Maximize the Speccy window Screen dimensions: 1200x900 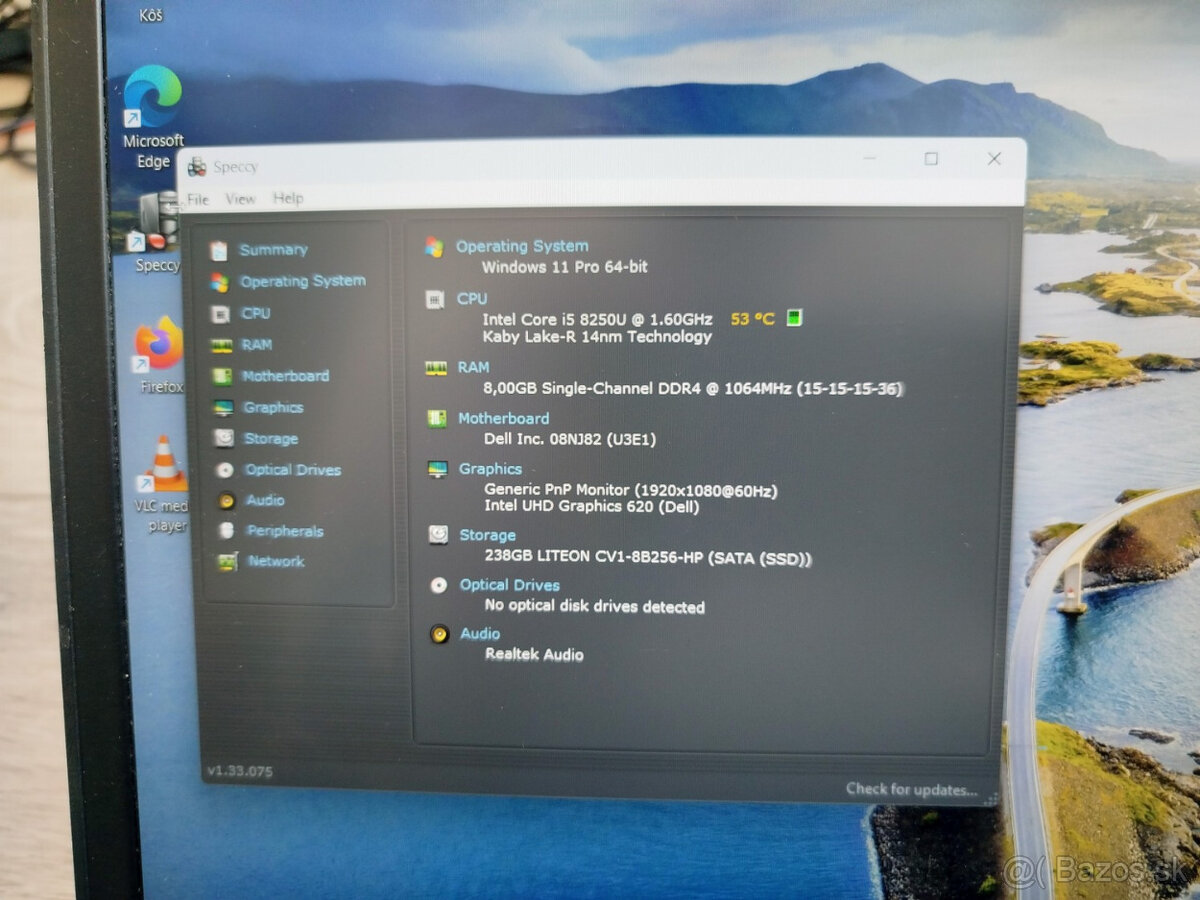point(931,159)
